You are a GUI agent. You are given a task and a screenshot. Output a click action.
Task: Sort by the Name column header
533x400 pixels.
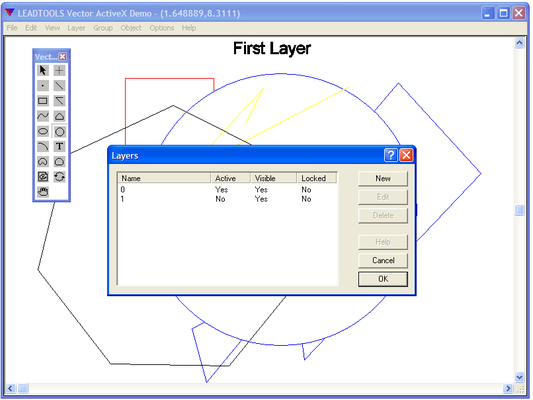(x=164, y=178)
